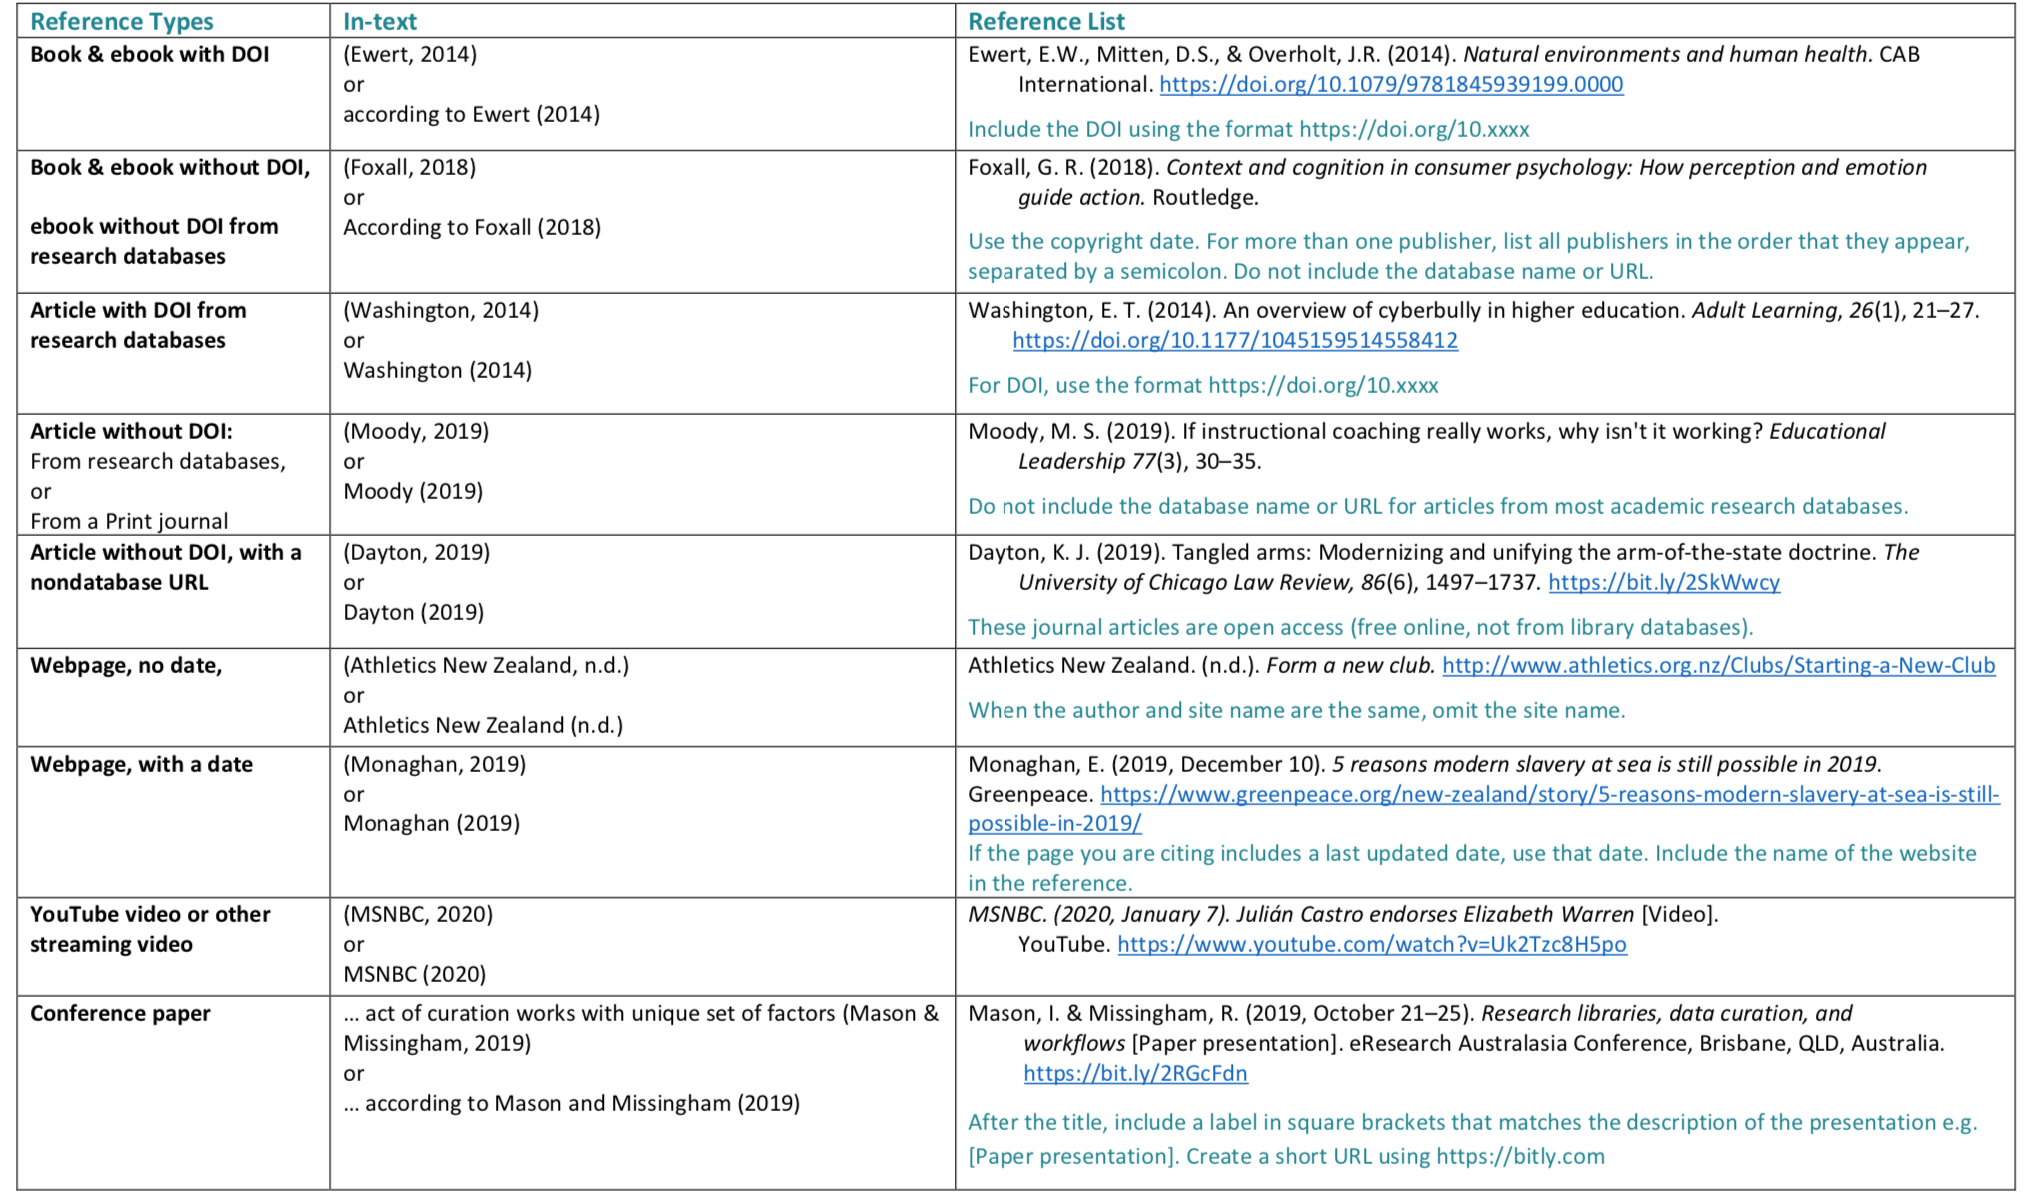Click the Article without DOI: heading
Screen dimensions: 2028x1198
click(x=131, y=432)
